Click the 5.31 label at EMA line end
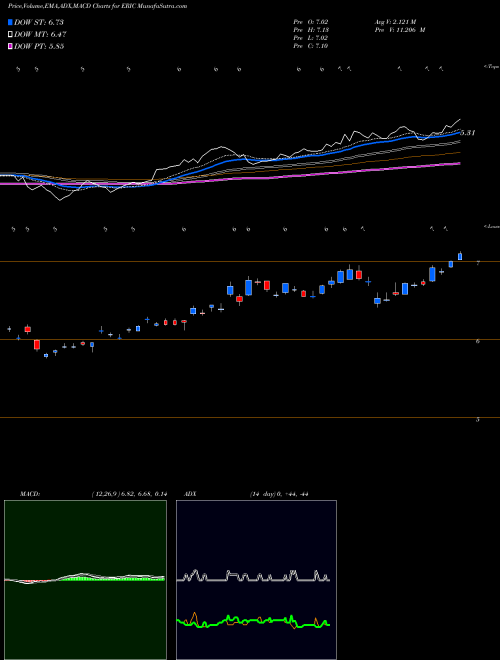 [x=468, y=133]
